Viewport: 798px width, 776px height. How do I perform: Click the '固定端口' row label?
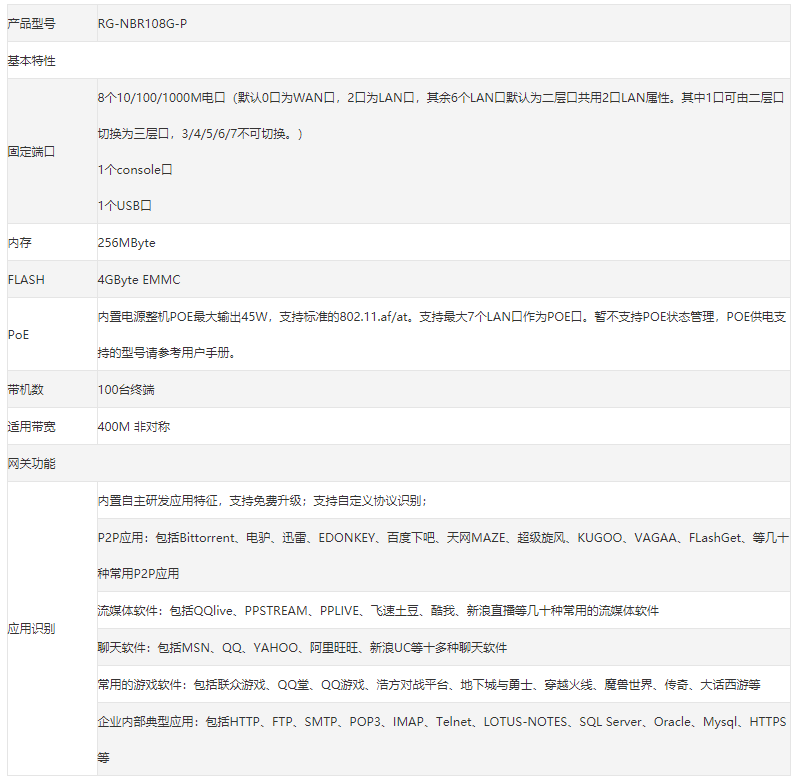coord(32,152)
